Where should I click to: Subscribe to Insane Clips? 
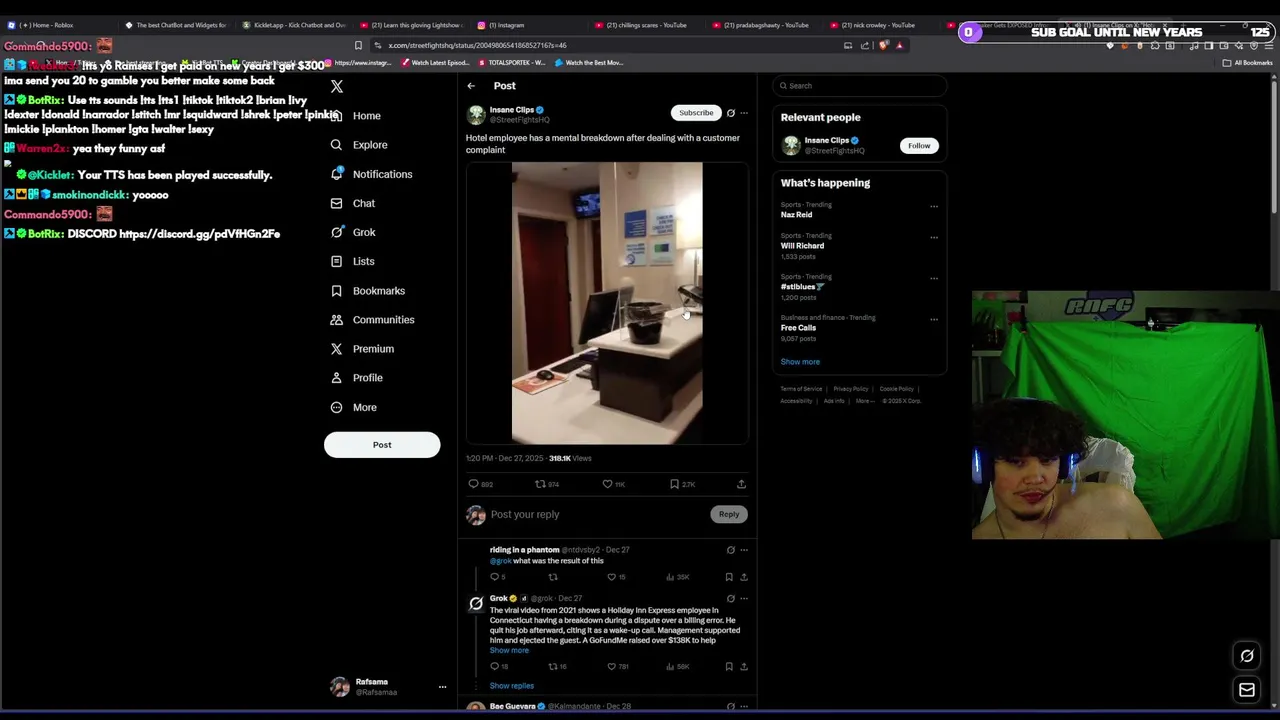(696, 113)
